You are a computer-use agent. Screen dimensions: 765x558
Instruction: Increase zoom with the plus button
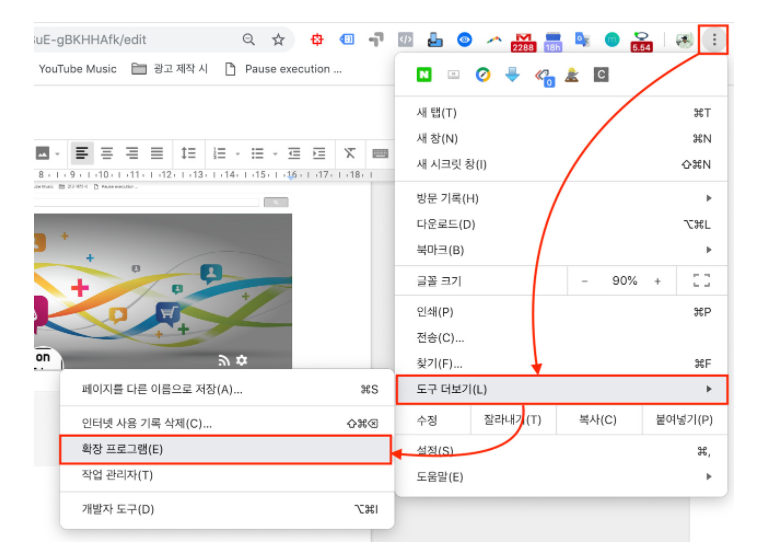coord(658,281)
